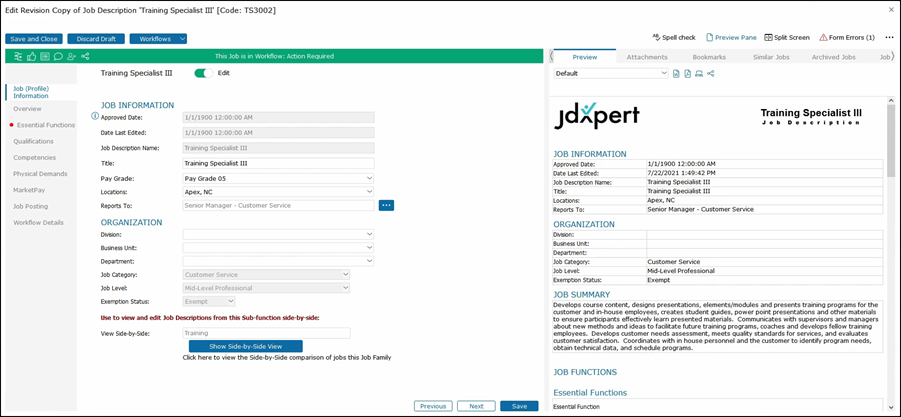
Task: Toggle the Edit switch off
Action: (x=204, y=73)
